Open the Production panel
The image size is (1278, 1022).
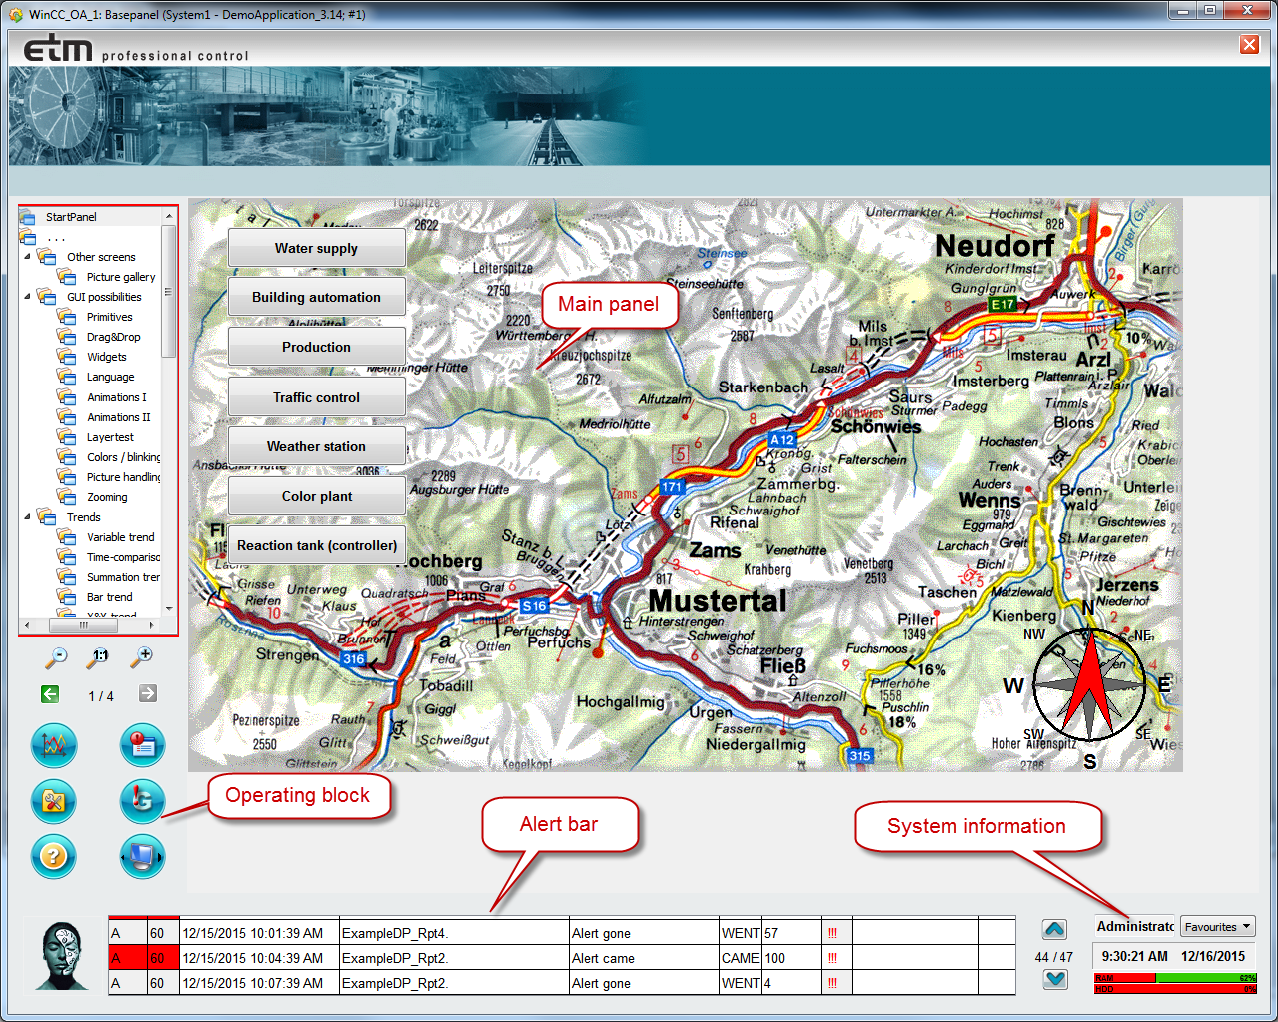316,347
